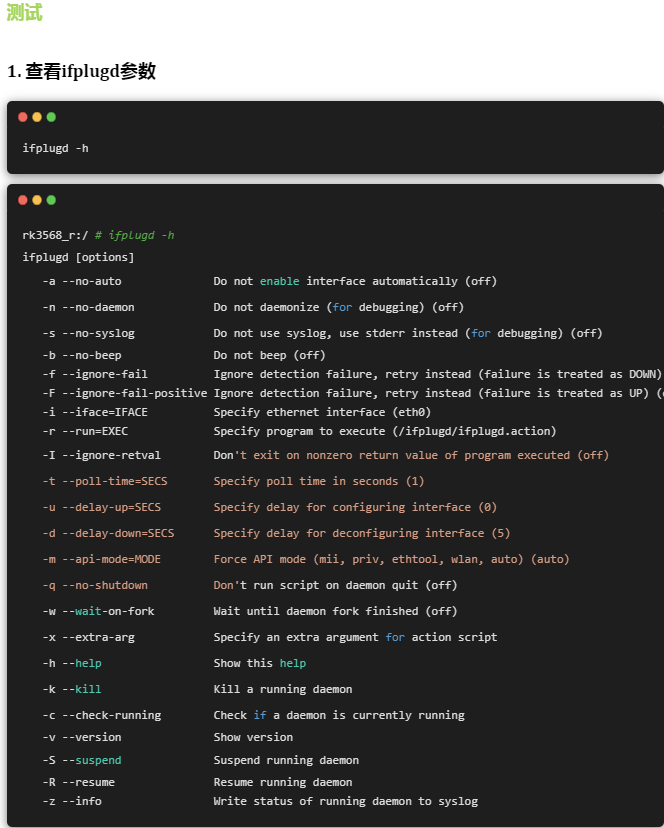Viewport: 664px width, 828px height.
Task: Click the '-c --check-running' option
Action: (x=101, y=715)
